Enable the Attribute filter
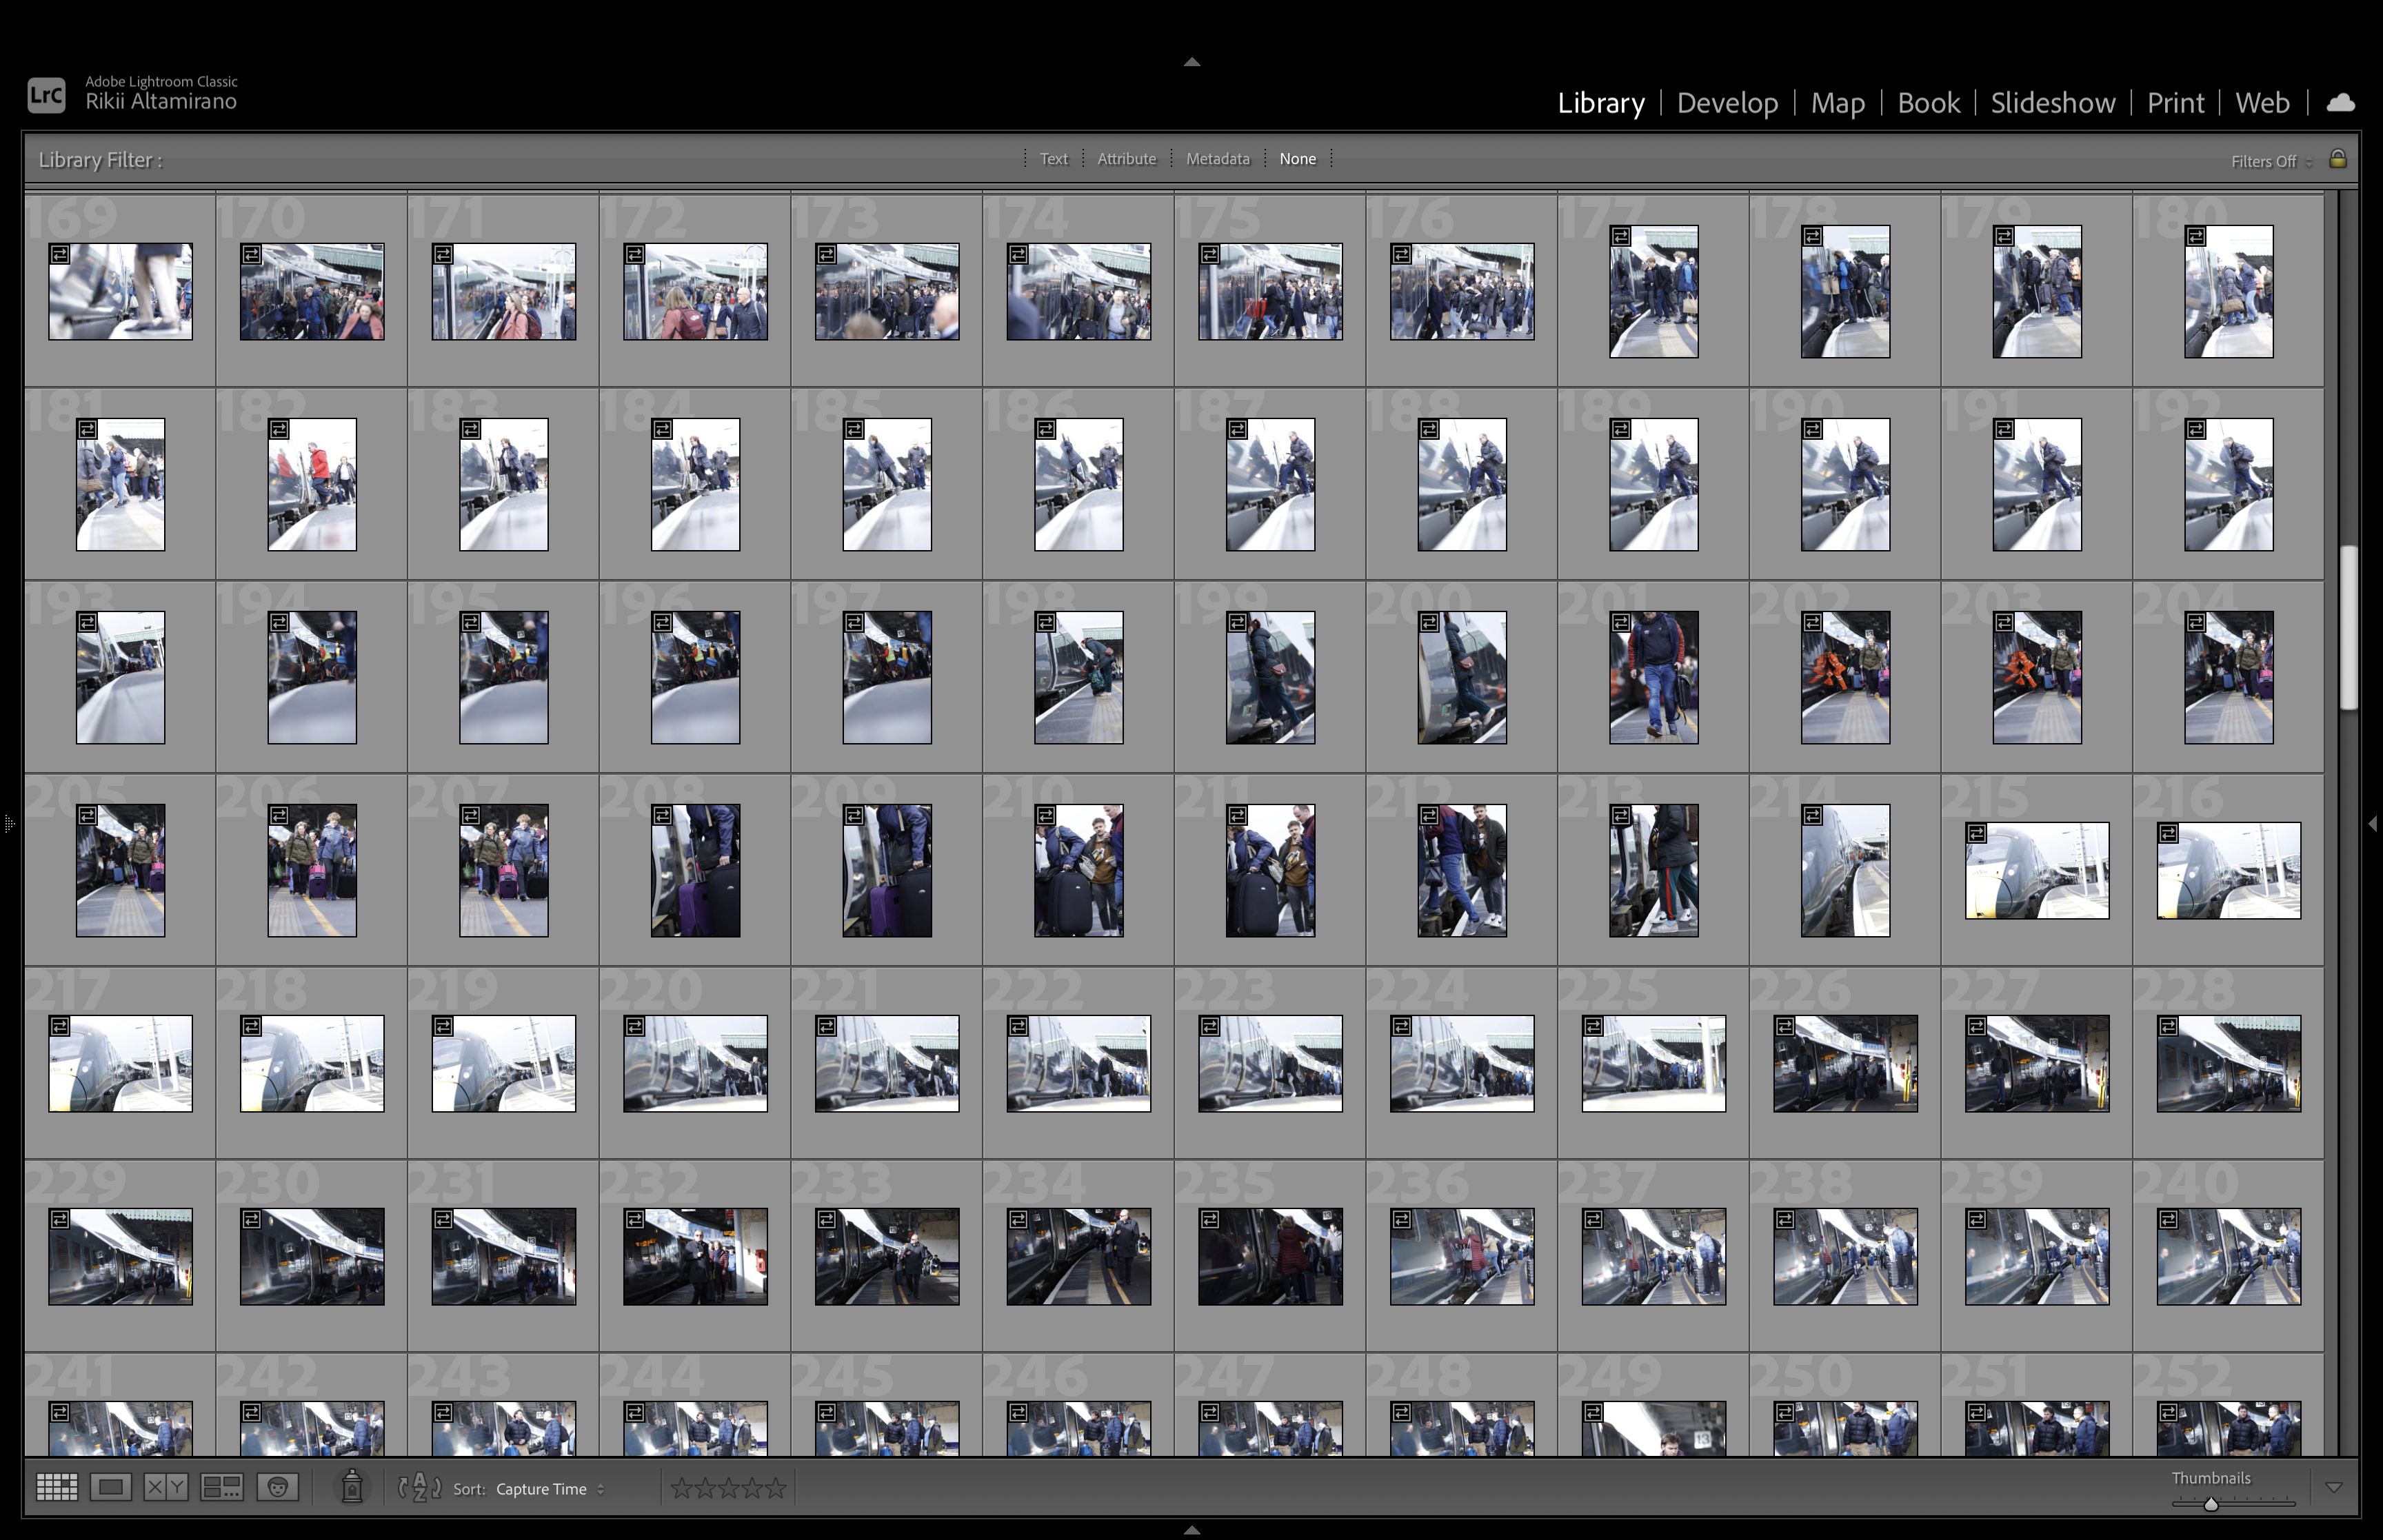2383x1540 pixels. click(1126, 159)
